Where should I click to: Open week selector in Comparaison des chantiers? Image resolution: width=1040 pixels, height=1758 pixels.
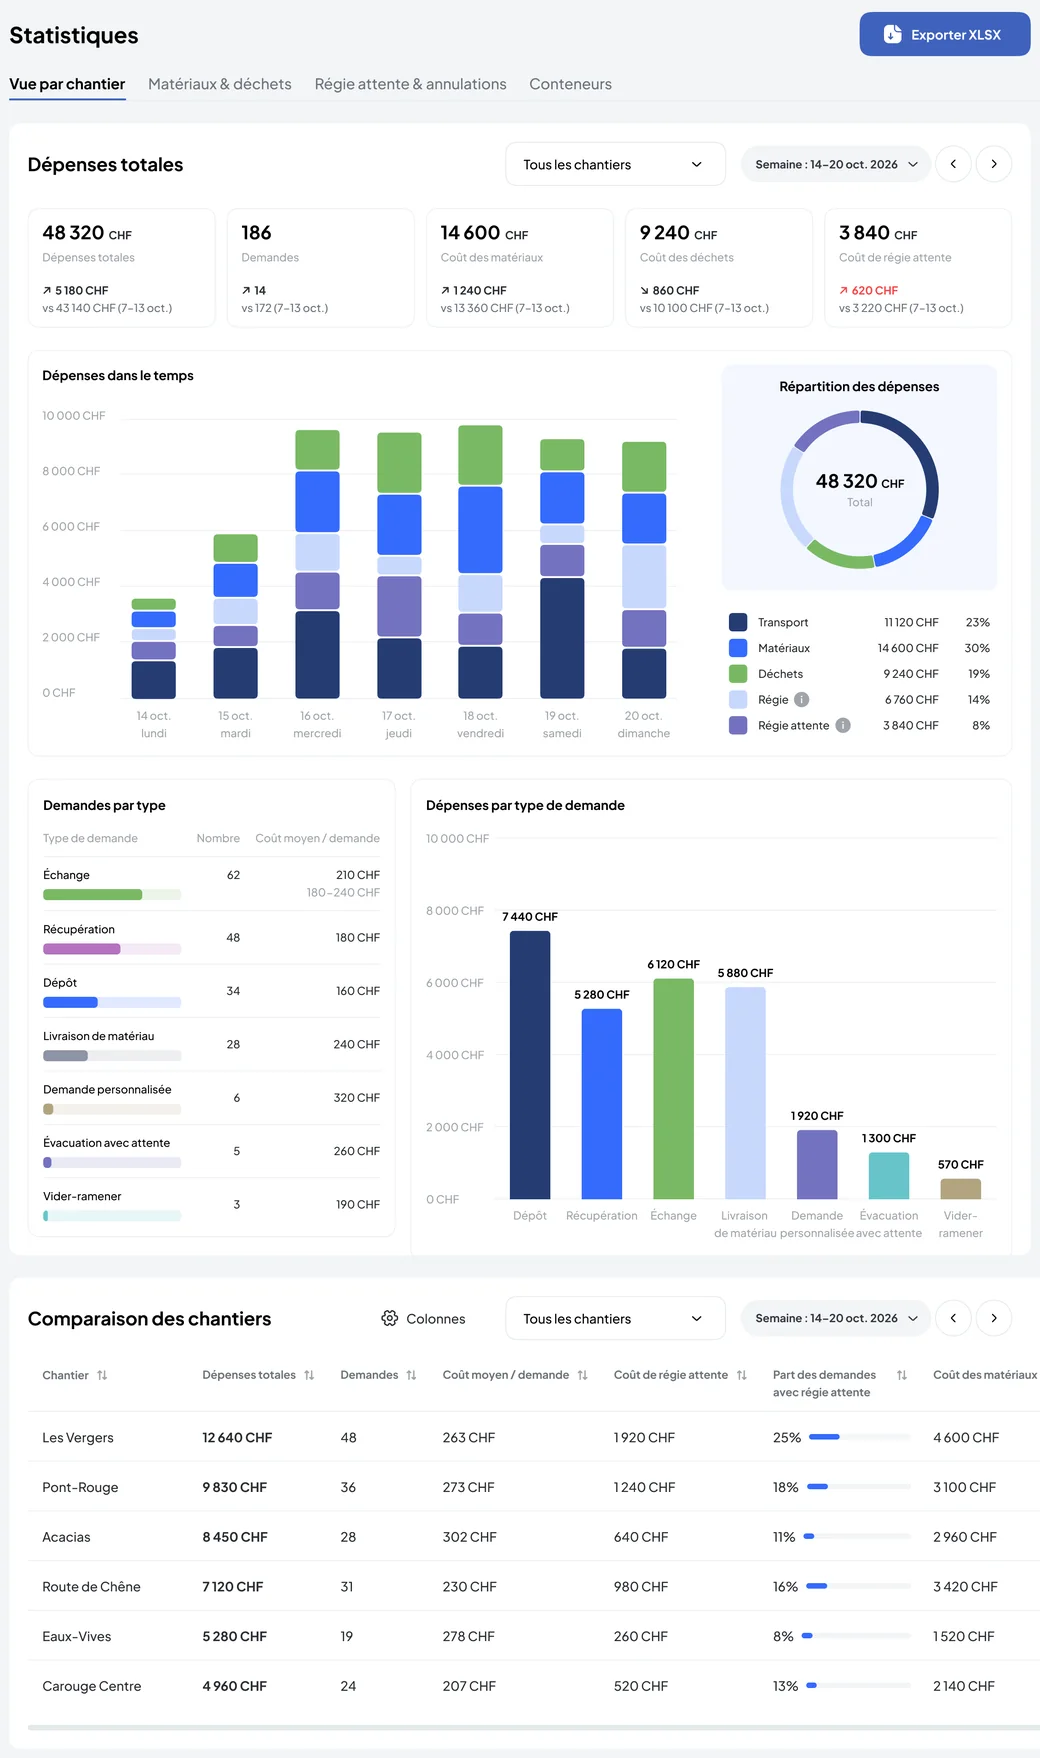click(835, 1318)
